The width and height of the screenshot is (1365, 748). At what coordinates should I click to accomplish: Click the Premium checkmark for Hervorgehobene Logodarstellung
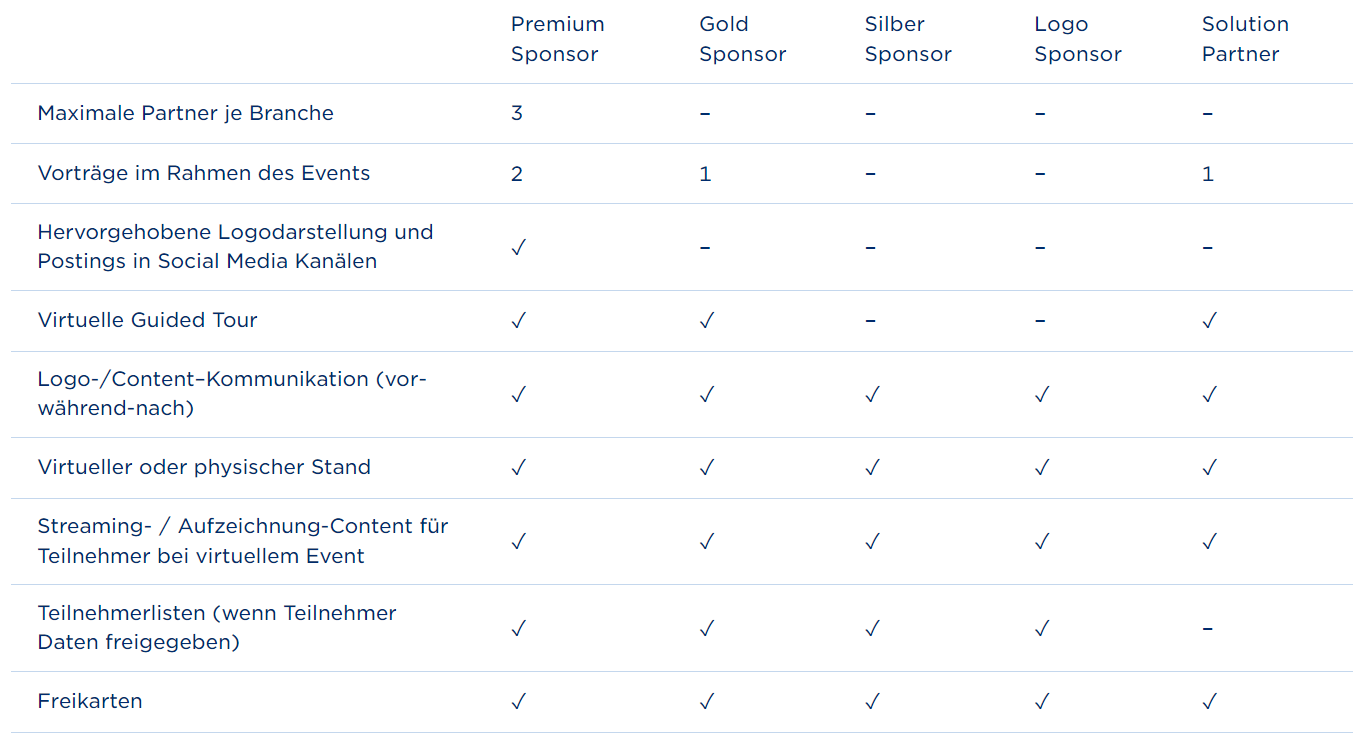(518, 248)
